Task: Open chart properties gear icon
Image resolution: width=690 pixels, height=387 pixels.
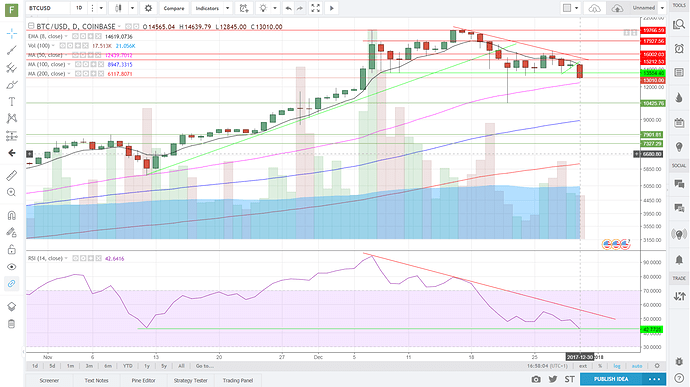Action: [x=148, y=8]
